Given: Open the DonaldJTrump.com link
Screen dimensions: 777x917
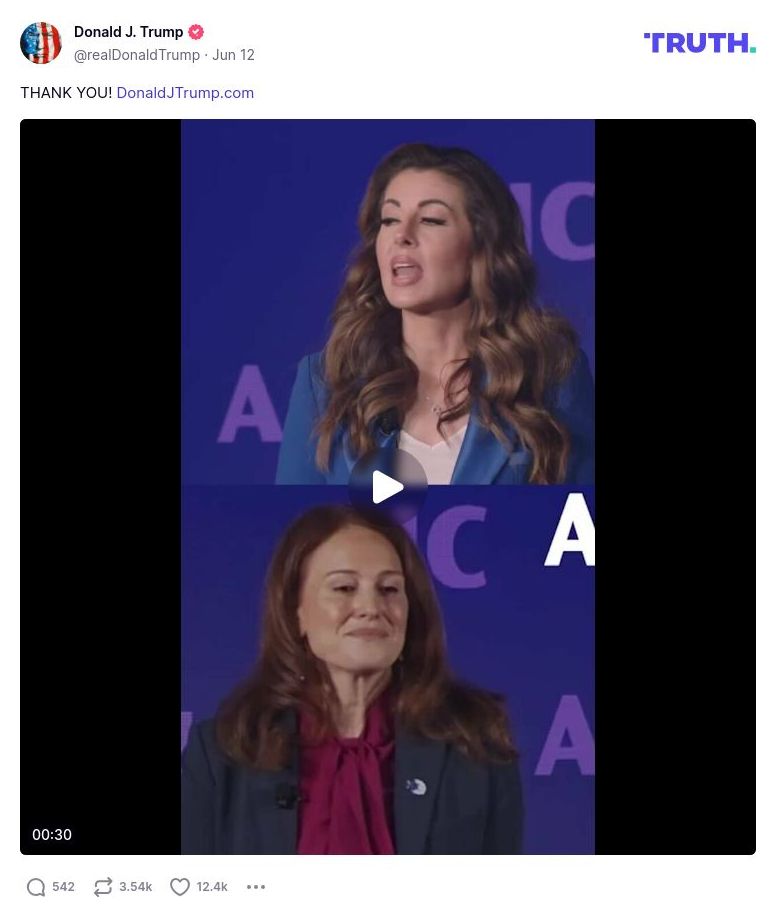Looking at the screenshot, I should click(x=185, y=92).
